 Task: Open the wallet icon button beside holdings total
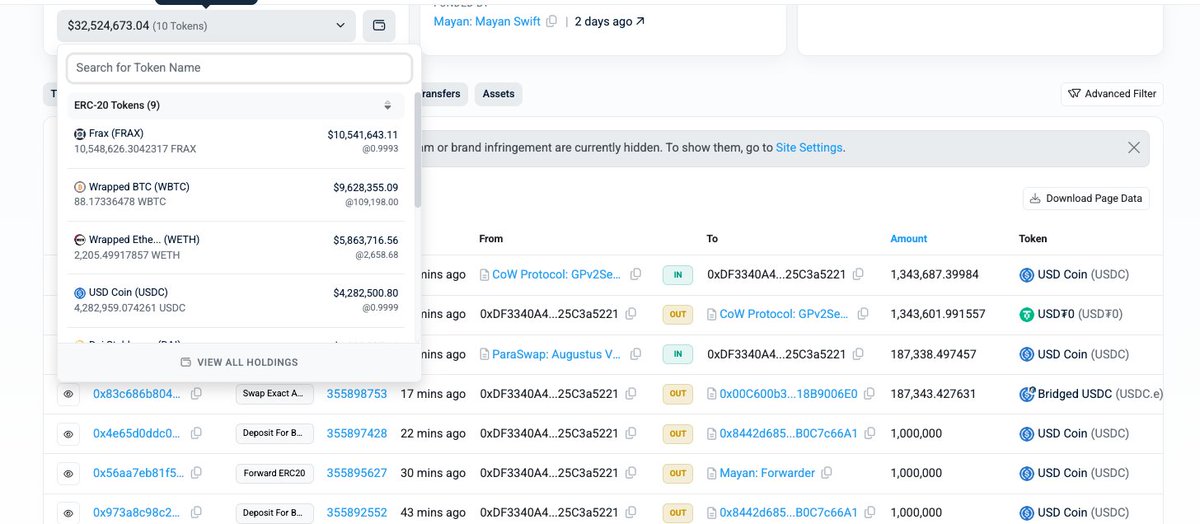tap(379, 26)
